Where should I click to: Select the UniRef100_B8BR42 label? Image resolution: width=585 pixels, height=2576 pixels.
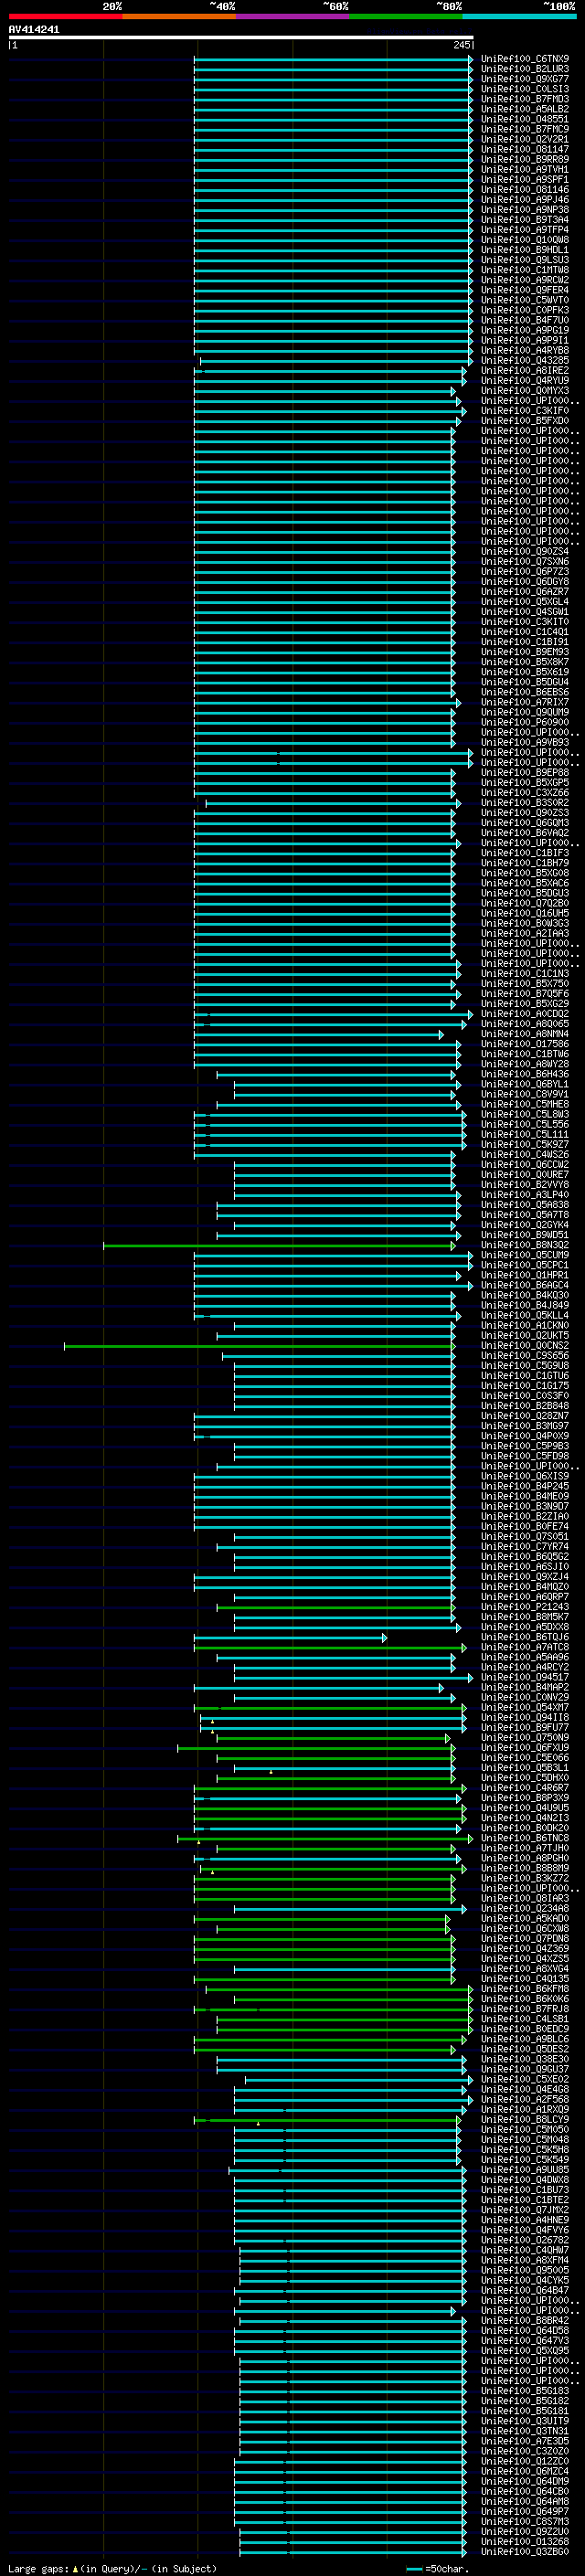525,2320
